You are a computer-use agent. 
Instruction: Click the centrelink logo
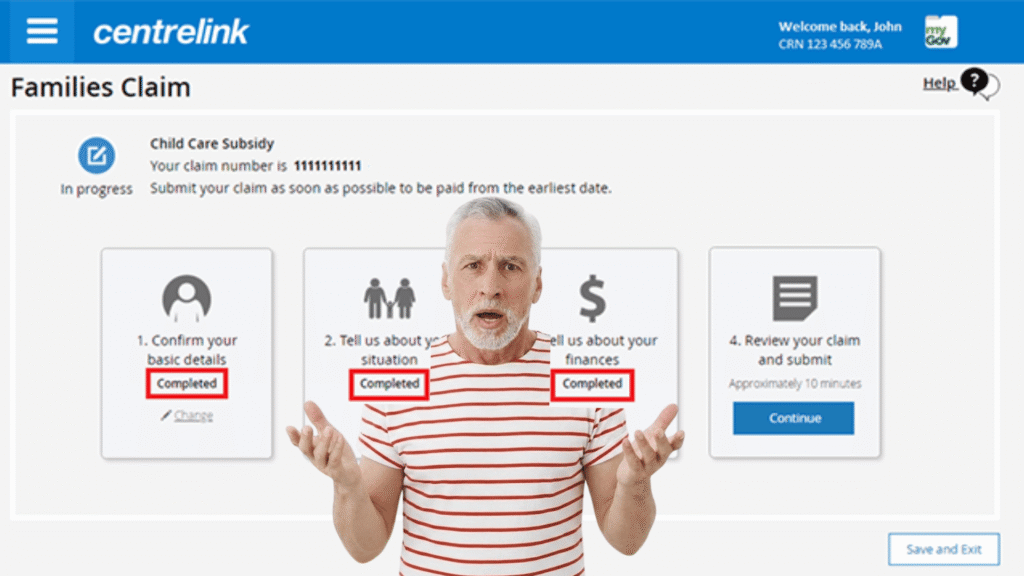(170, 32)
